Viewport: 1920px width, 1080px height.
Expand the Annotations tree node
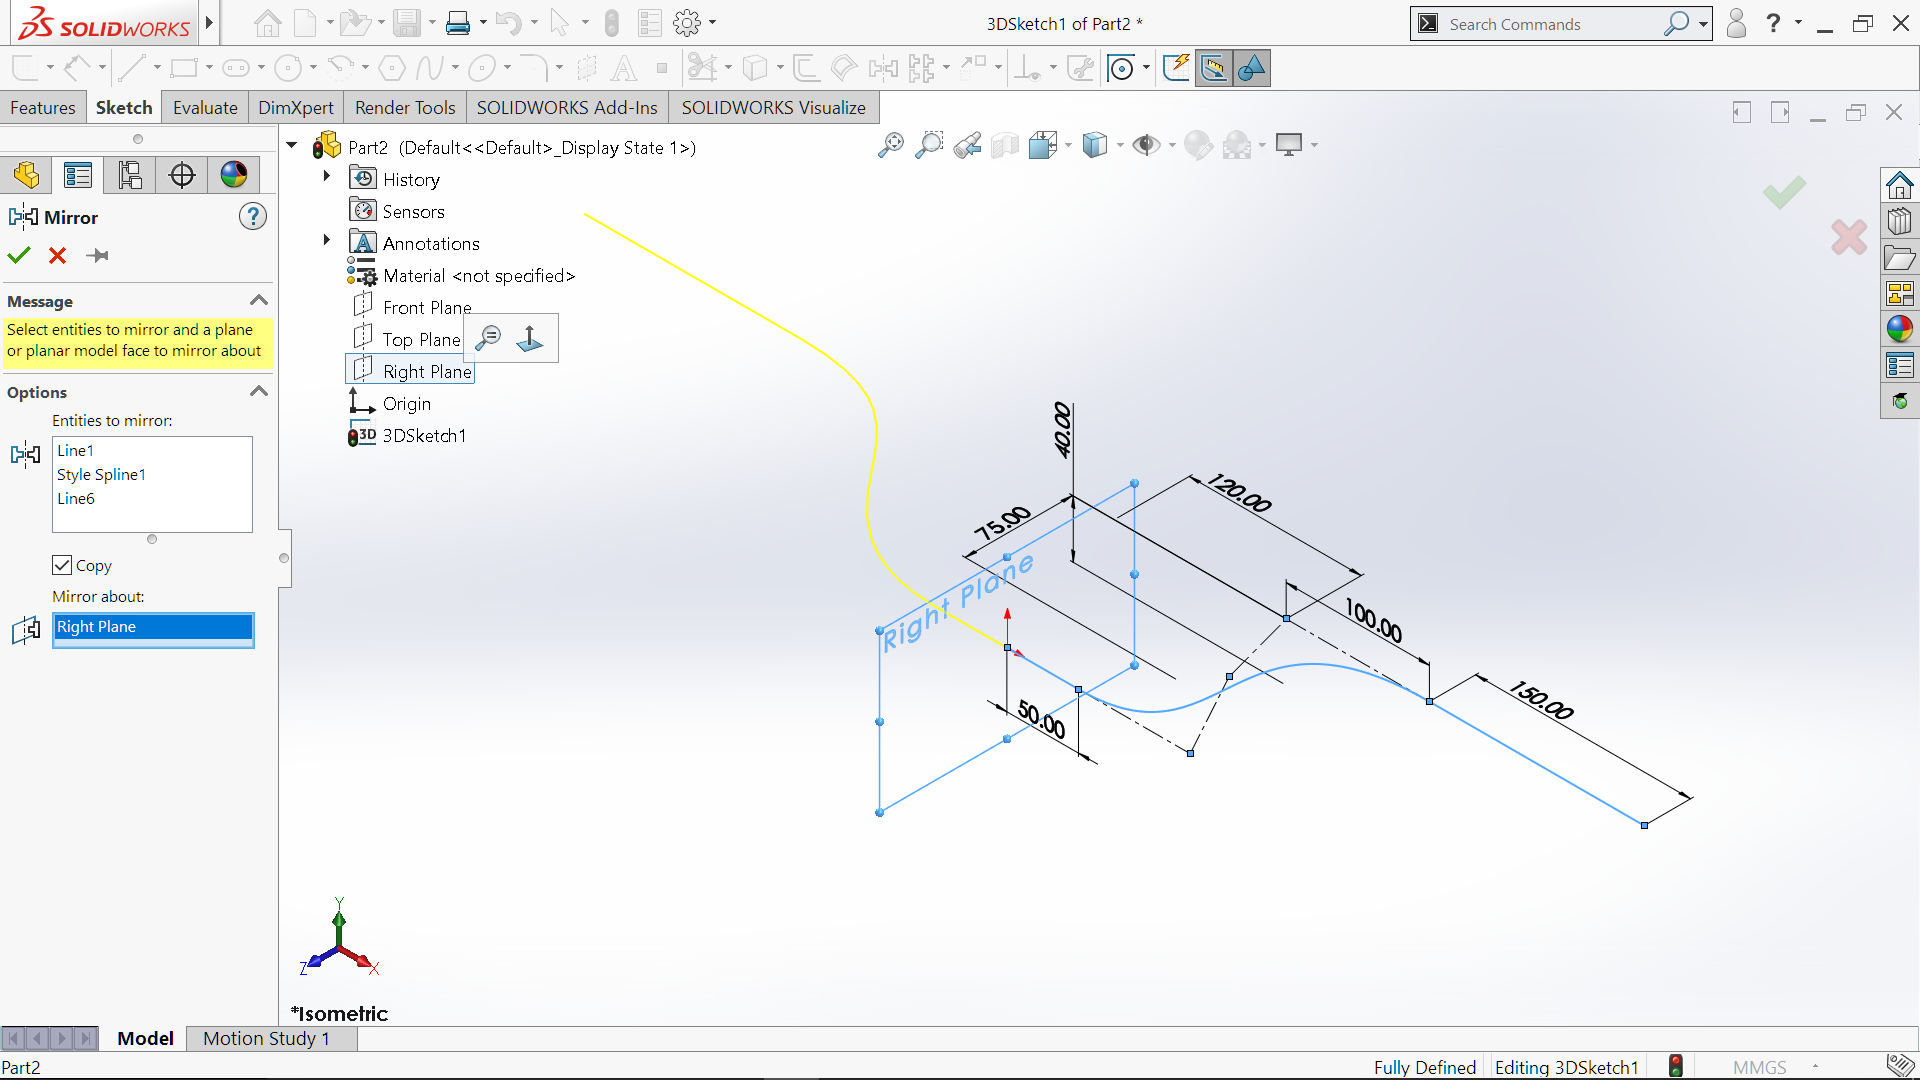click(327, 240)
